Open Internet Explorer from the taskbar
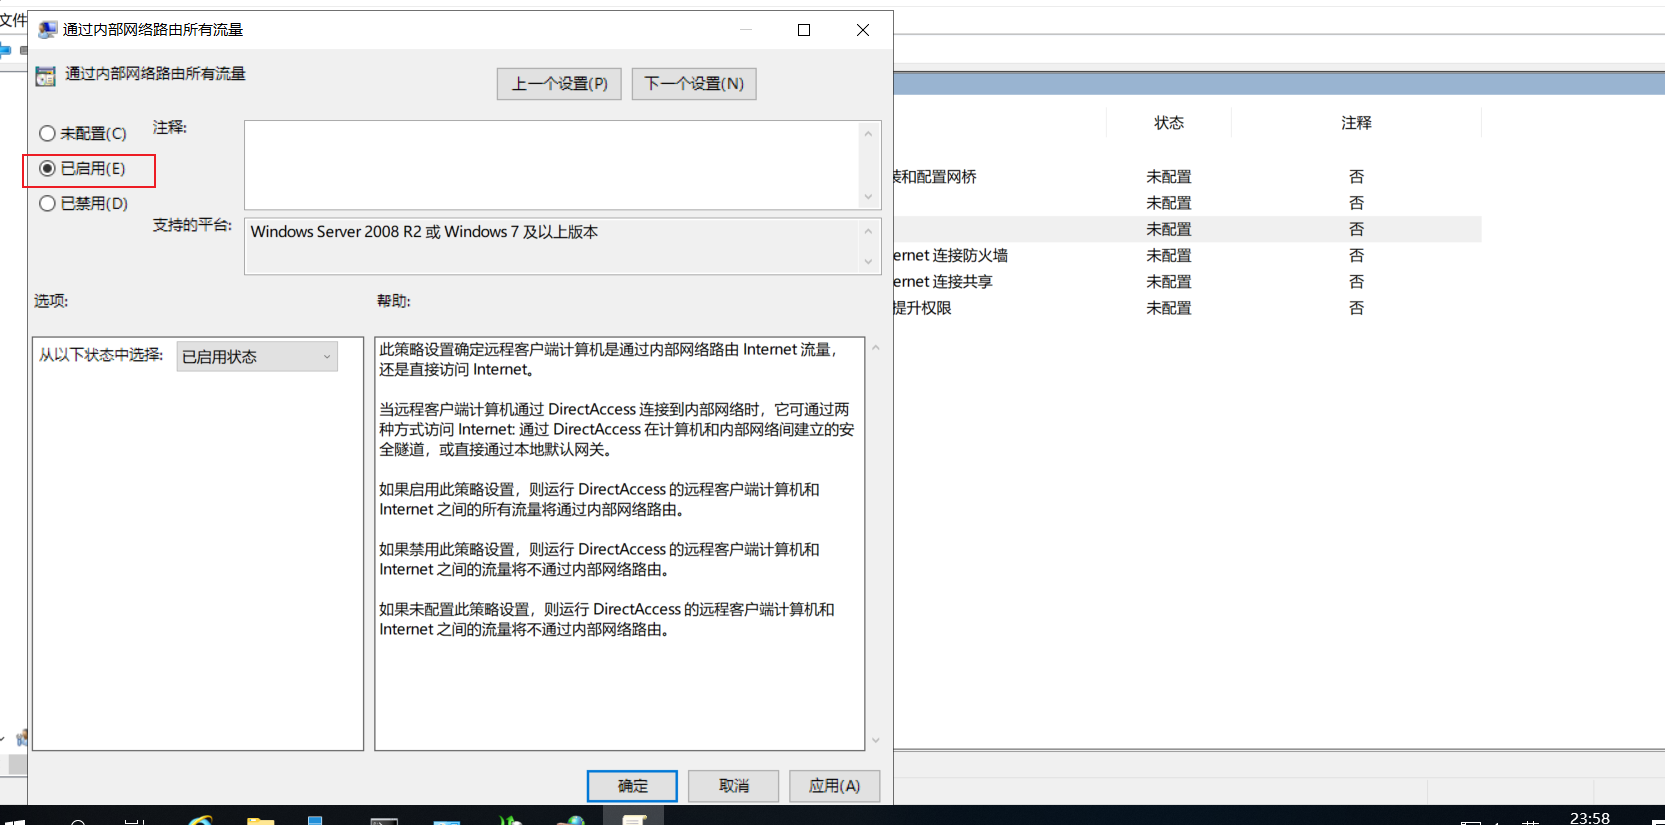1665x825 pixels. click(200, 820)
